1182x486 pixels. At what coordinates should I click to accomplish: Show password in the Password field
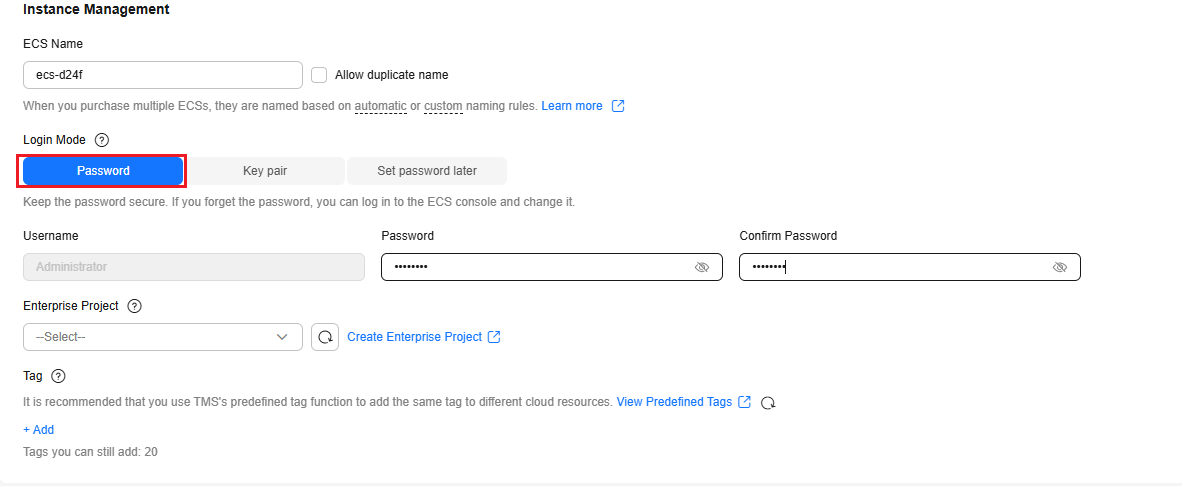pos(701,268)
